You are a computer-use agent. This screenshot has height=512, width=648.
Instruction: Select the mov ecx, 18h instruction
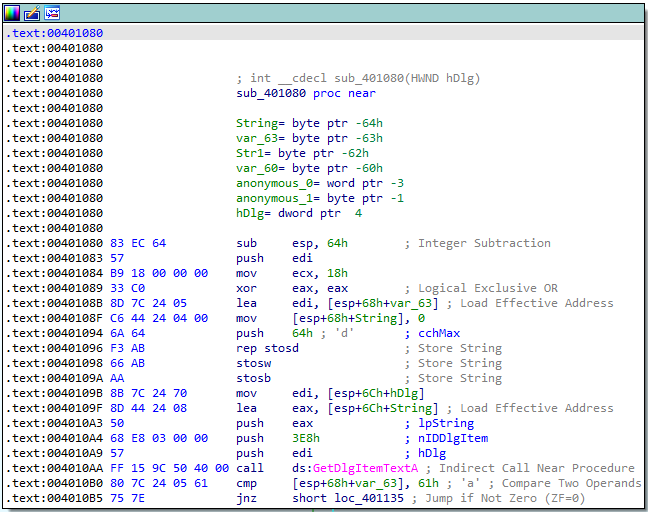292,273
